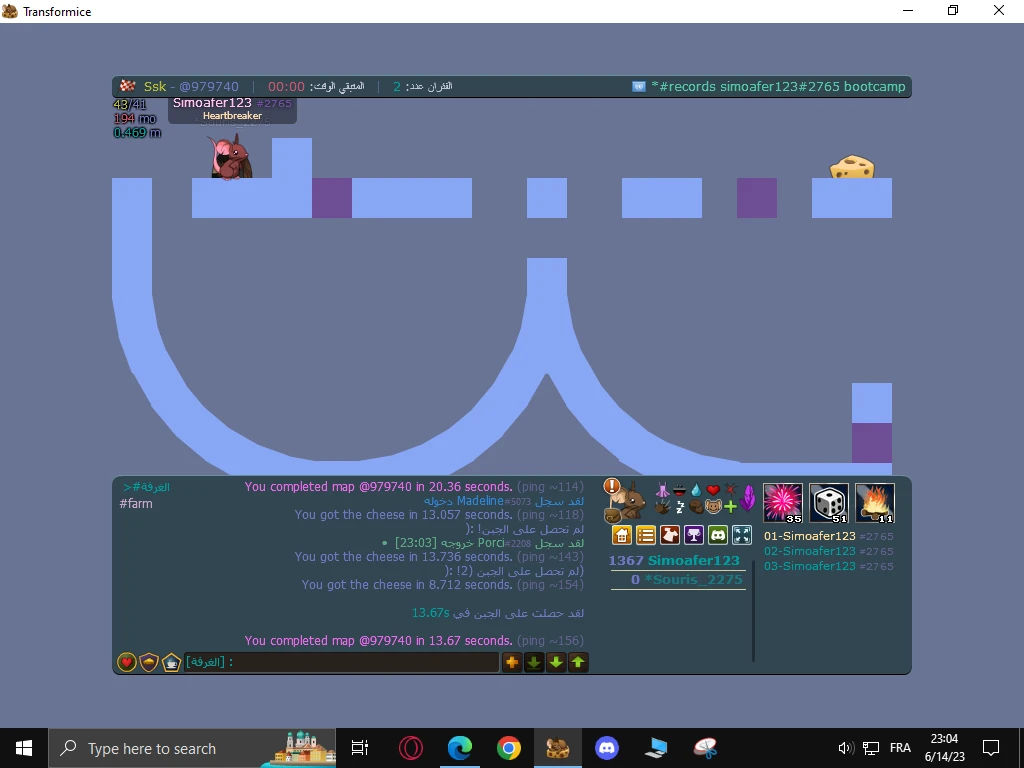Viewport: 1024px width, 768px height.
Task: Click the #records simoafer123#2765 bootcamp room name
Action: click(778, 86)
